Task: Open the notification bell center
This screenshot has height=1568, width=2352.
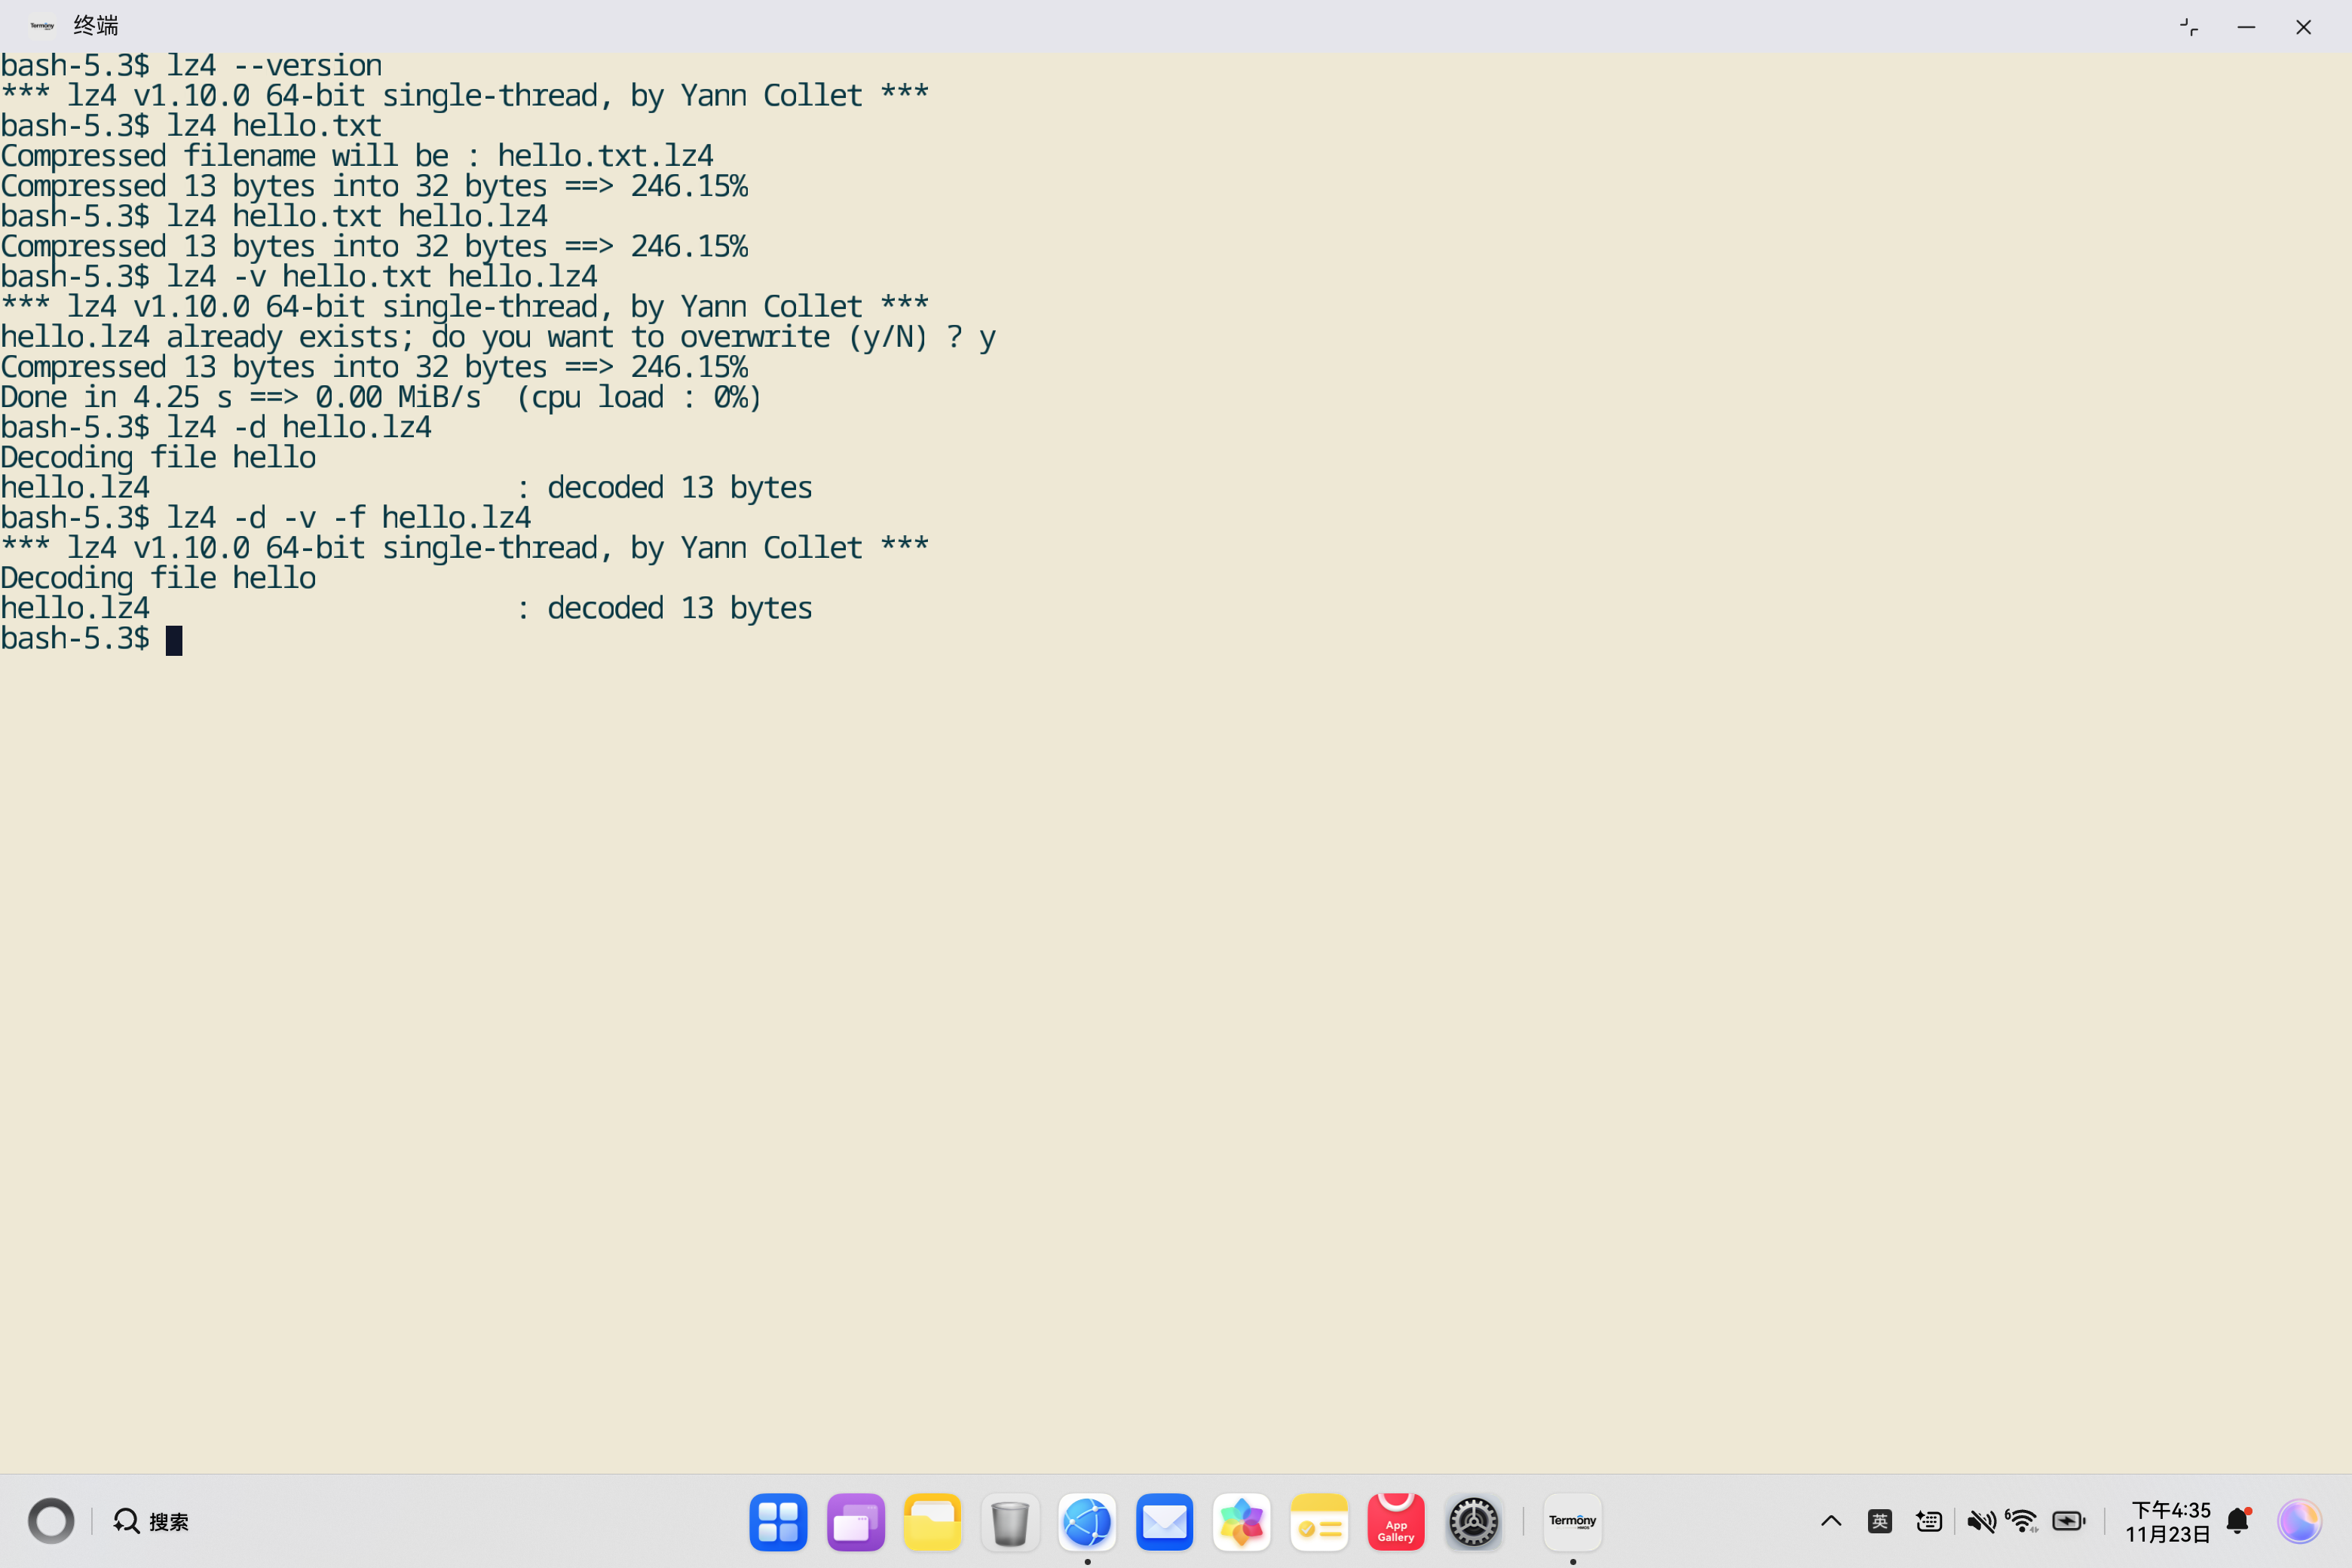Action: [2238, 1521]
